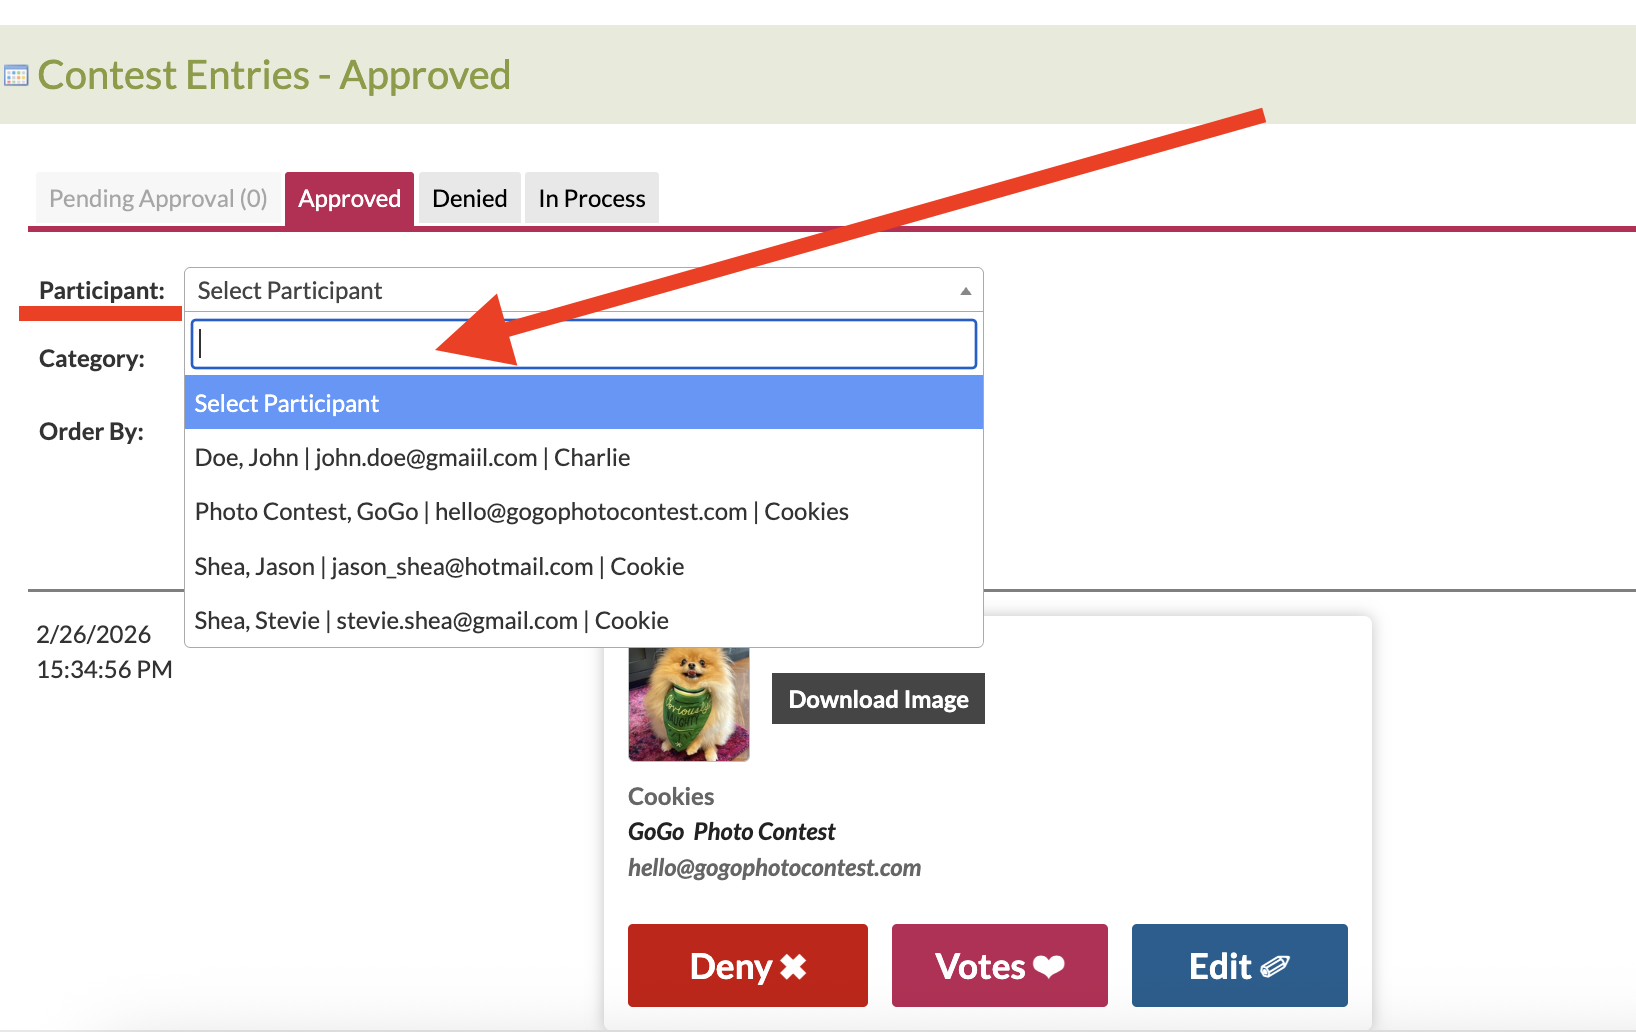Open the Select Participant combo box
Screen dimensions: 1636x1032
[583, 290]
